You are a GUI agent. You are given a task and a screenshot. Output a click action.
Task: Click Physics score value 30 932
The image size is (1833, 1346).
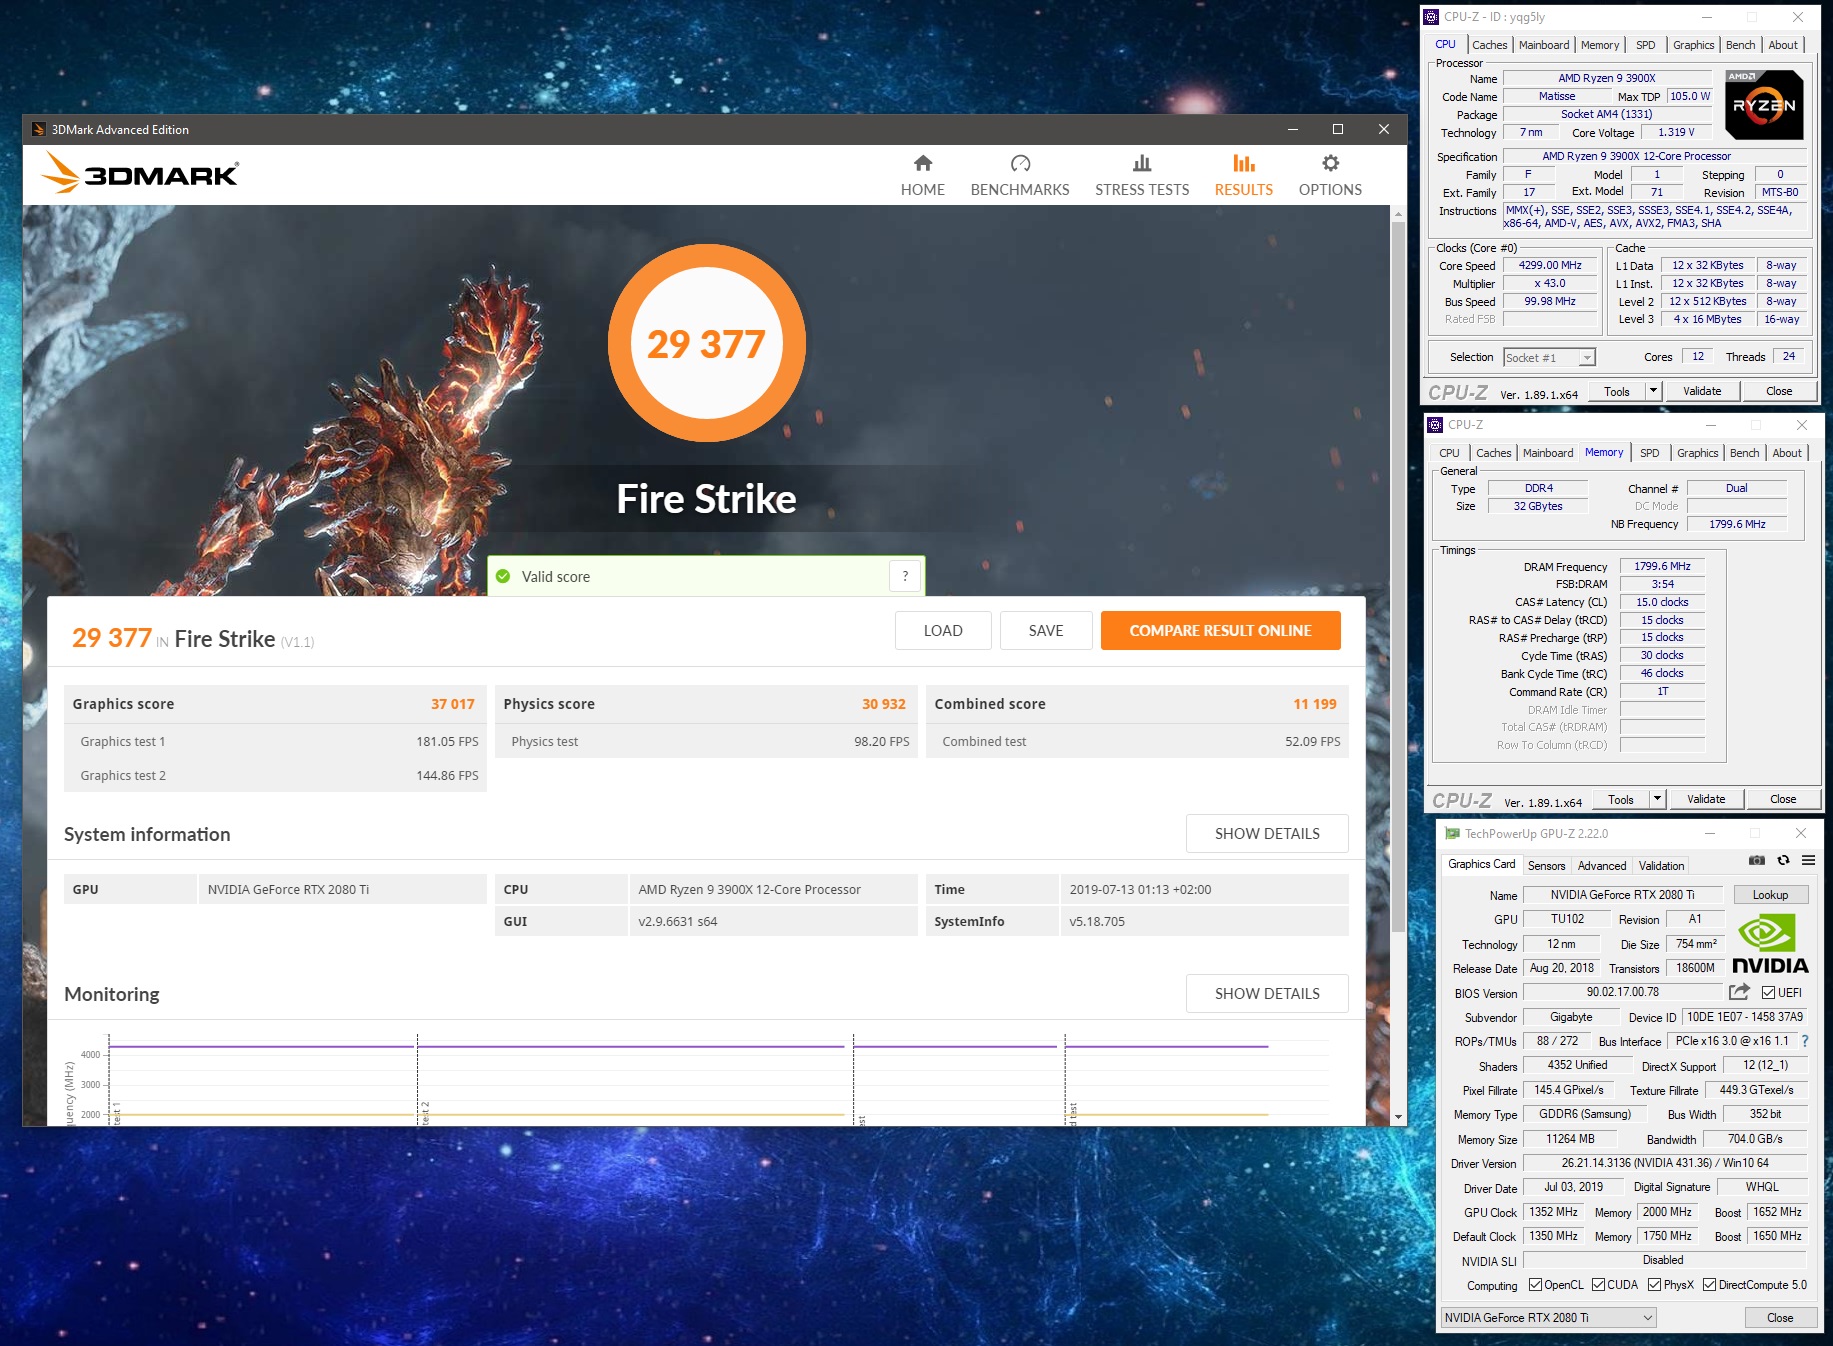883,704
